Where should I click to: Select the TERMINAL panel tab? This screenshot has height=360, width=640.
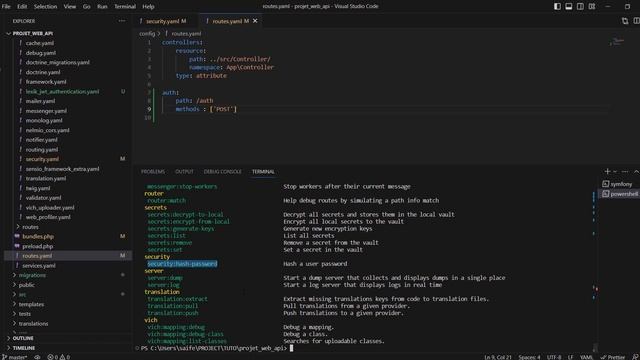click(x=263, y=172)
